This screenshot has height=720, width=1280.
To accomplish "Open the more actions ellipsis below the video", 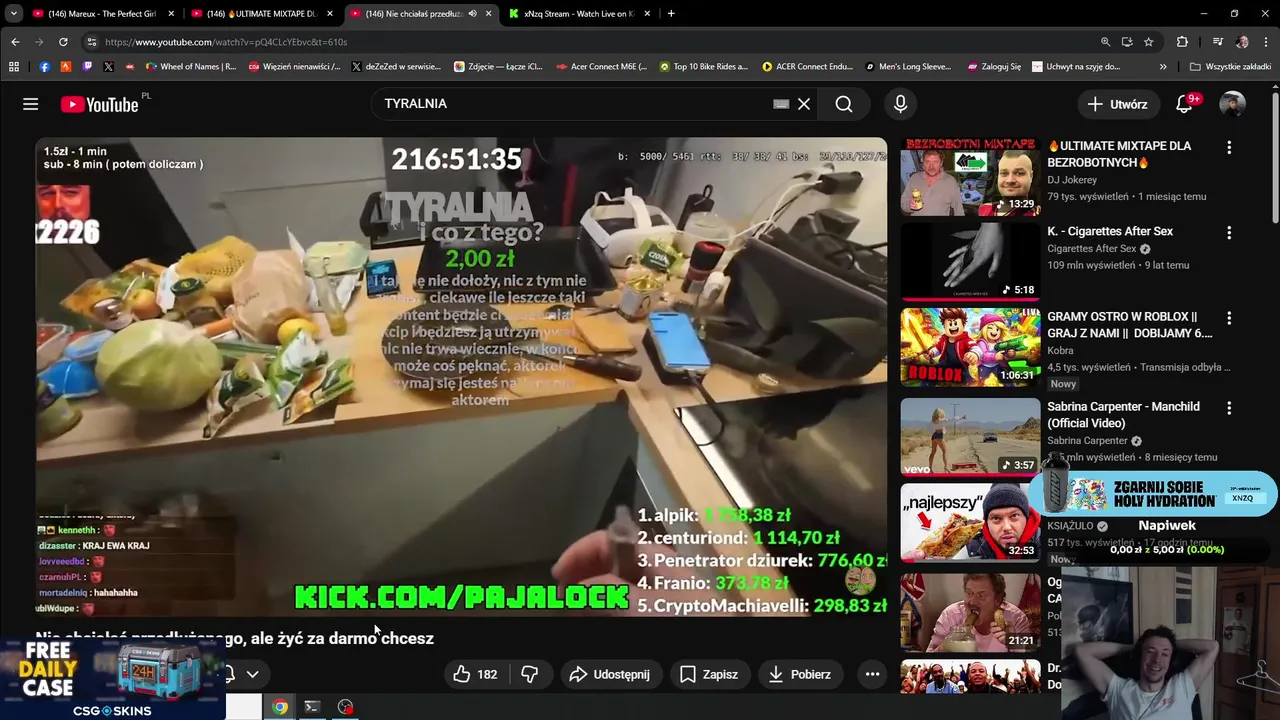I will coord(872,674).
